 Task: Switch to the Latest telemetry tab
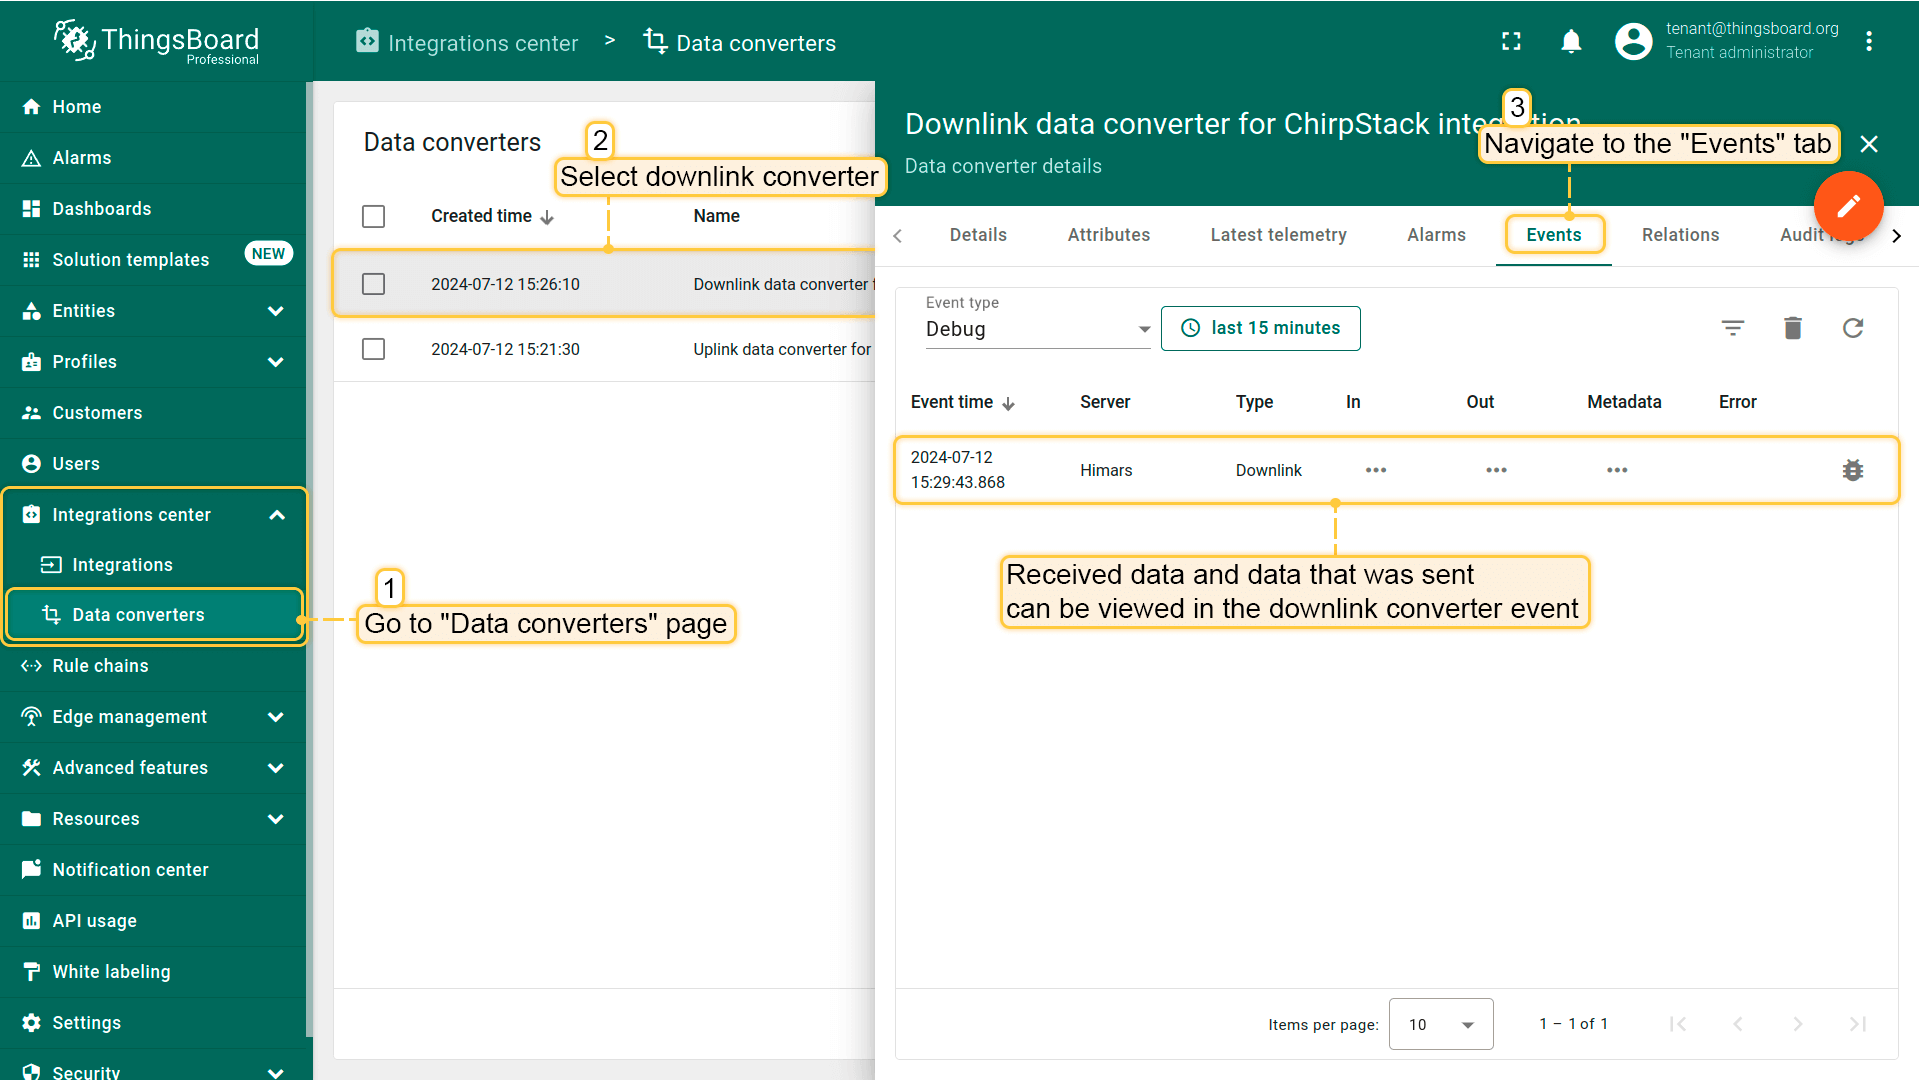[1278, 235]
